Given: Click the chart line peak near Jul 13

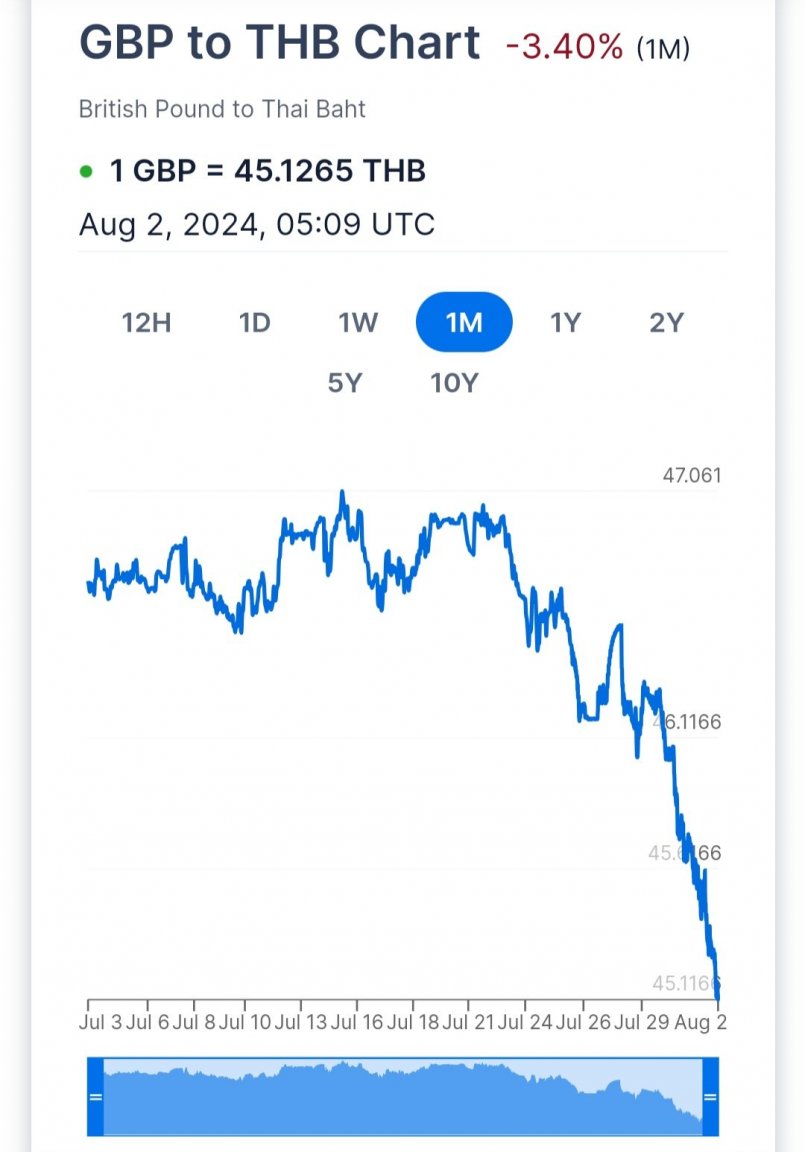Looking at the screenshot, I should 342,494.
